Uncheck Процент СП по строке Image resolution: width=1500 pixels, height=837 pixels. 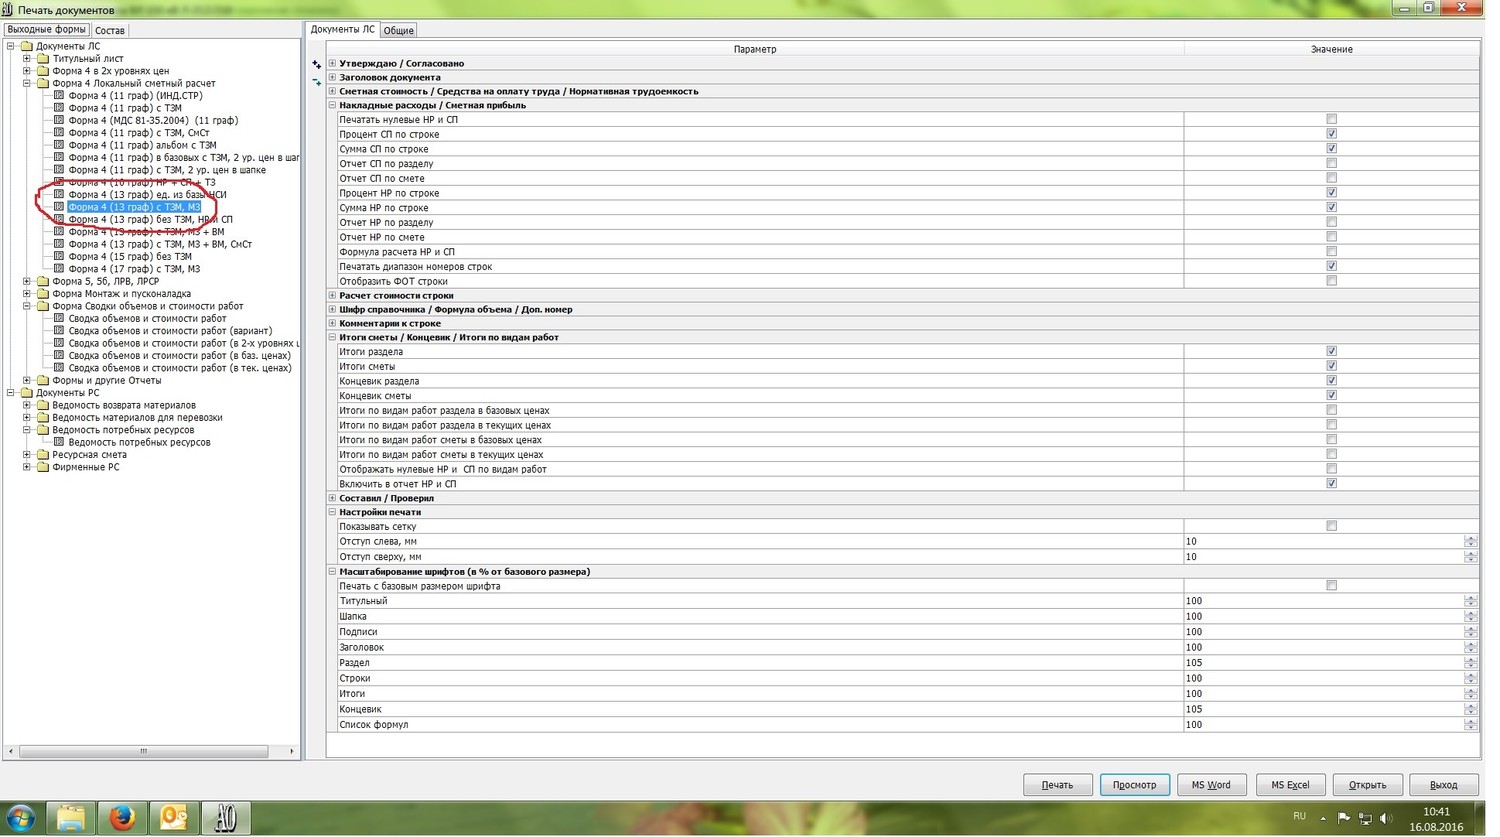point(1331,134)
